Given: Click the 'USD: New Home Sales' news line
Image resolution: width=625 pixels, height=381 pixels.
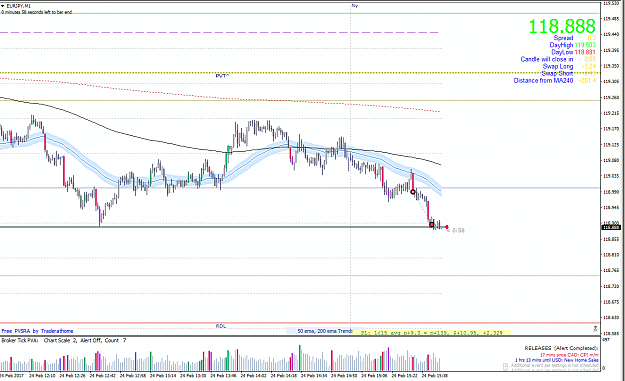Looking at the screenshot, I should pos(556,360).
